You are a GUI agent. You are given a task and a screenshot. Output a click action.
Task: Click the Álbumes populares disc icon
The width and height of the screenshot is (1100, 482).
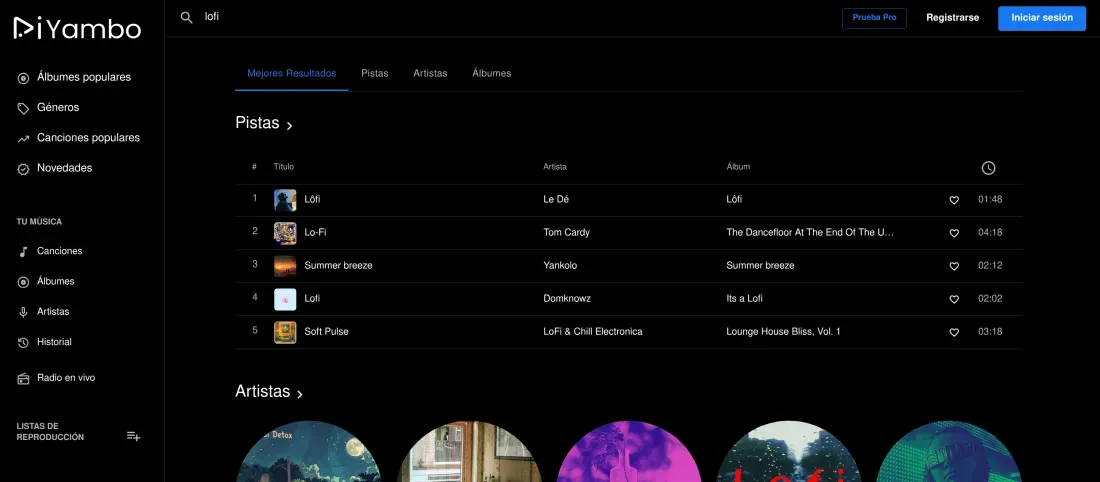23,78
